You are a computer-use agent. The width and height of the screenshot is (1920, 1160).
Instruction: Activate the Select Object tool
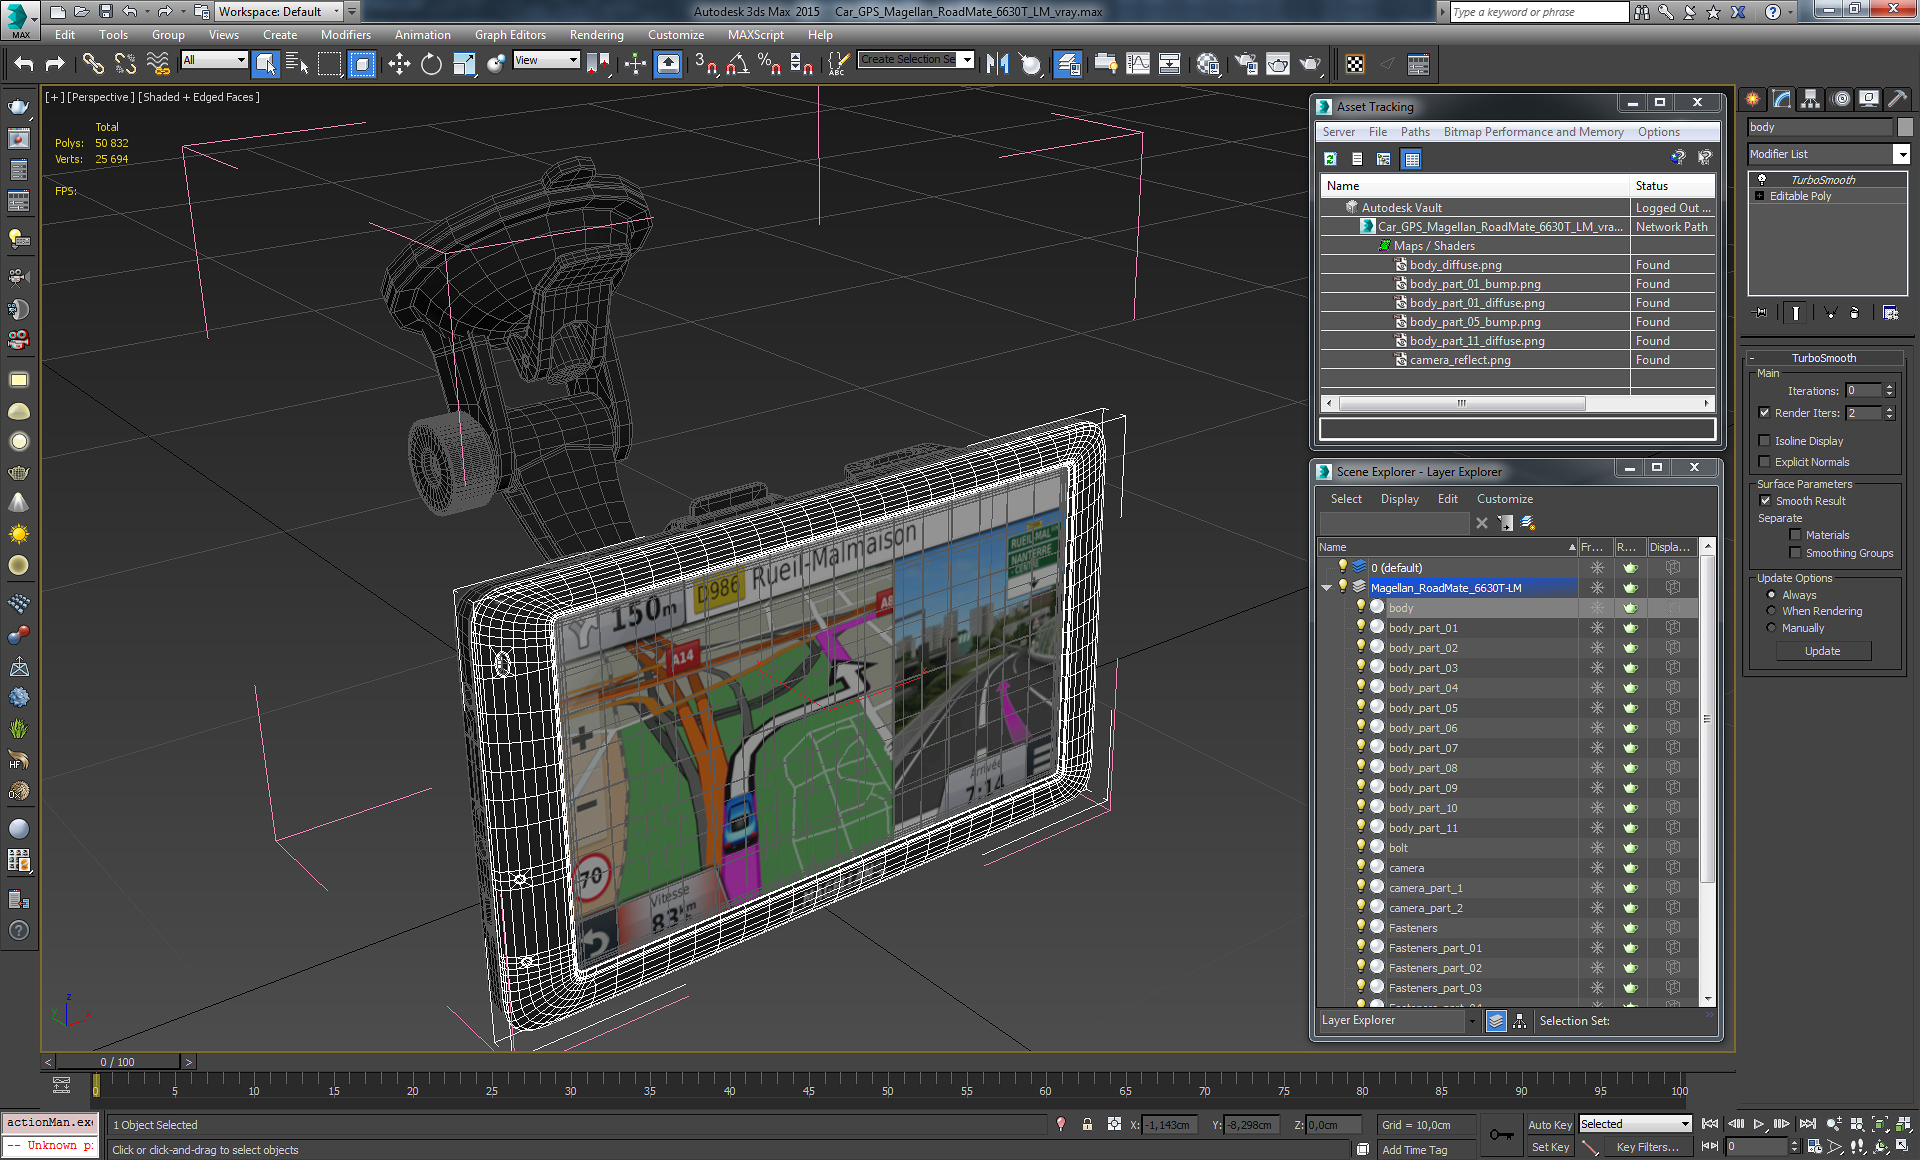tap(266, 65)
